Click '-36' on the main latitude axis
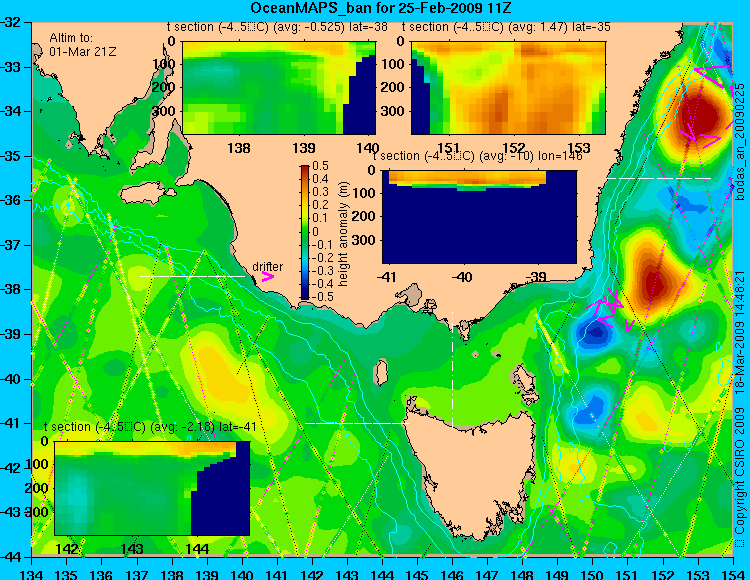 pos(12,200)
